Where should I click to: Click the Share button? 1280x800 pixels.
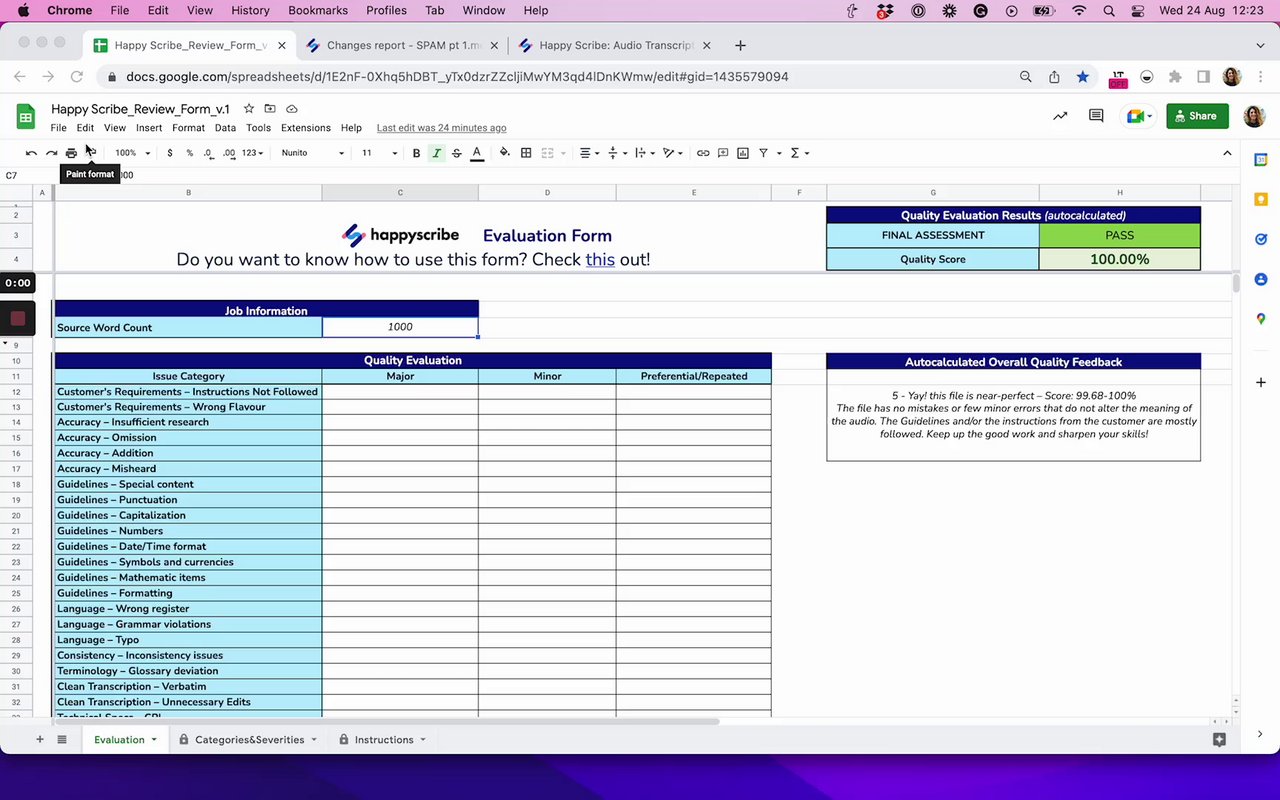tap(1197, 116)
